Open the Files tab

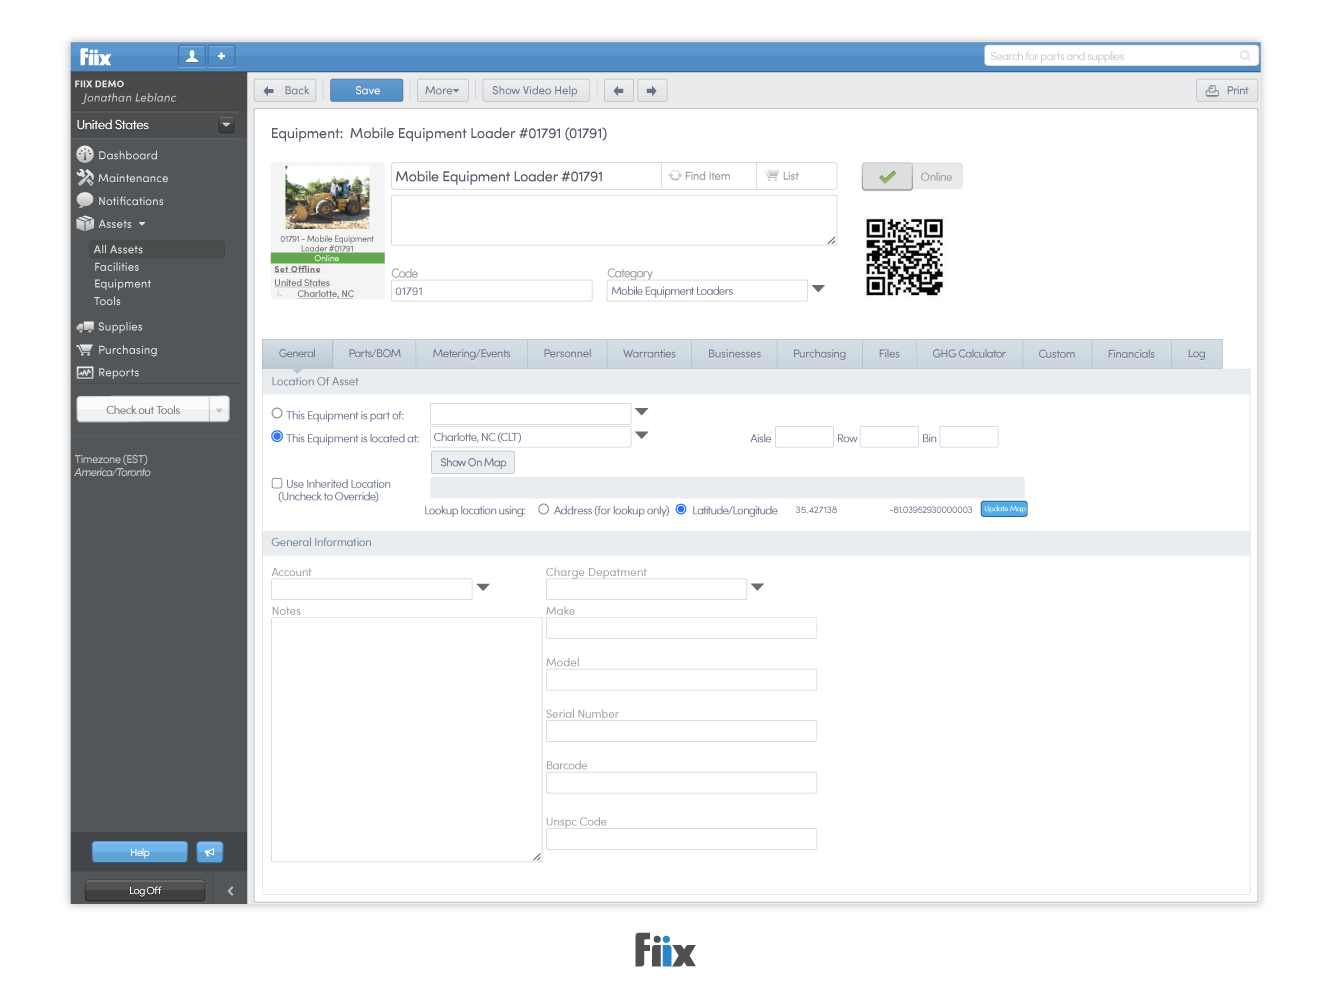tap(889, 354)
